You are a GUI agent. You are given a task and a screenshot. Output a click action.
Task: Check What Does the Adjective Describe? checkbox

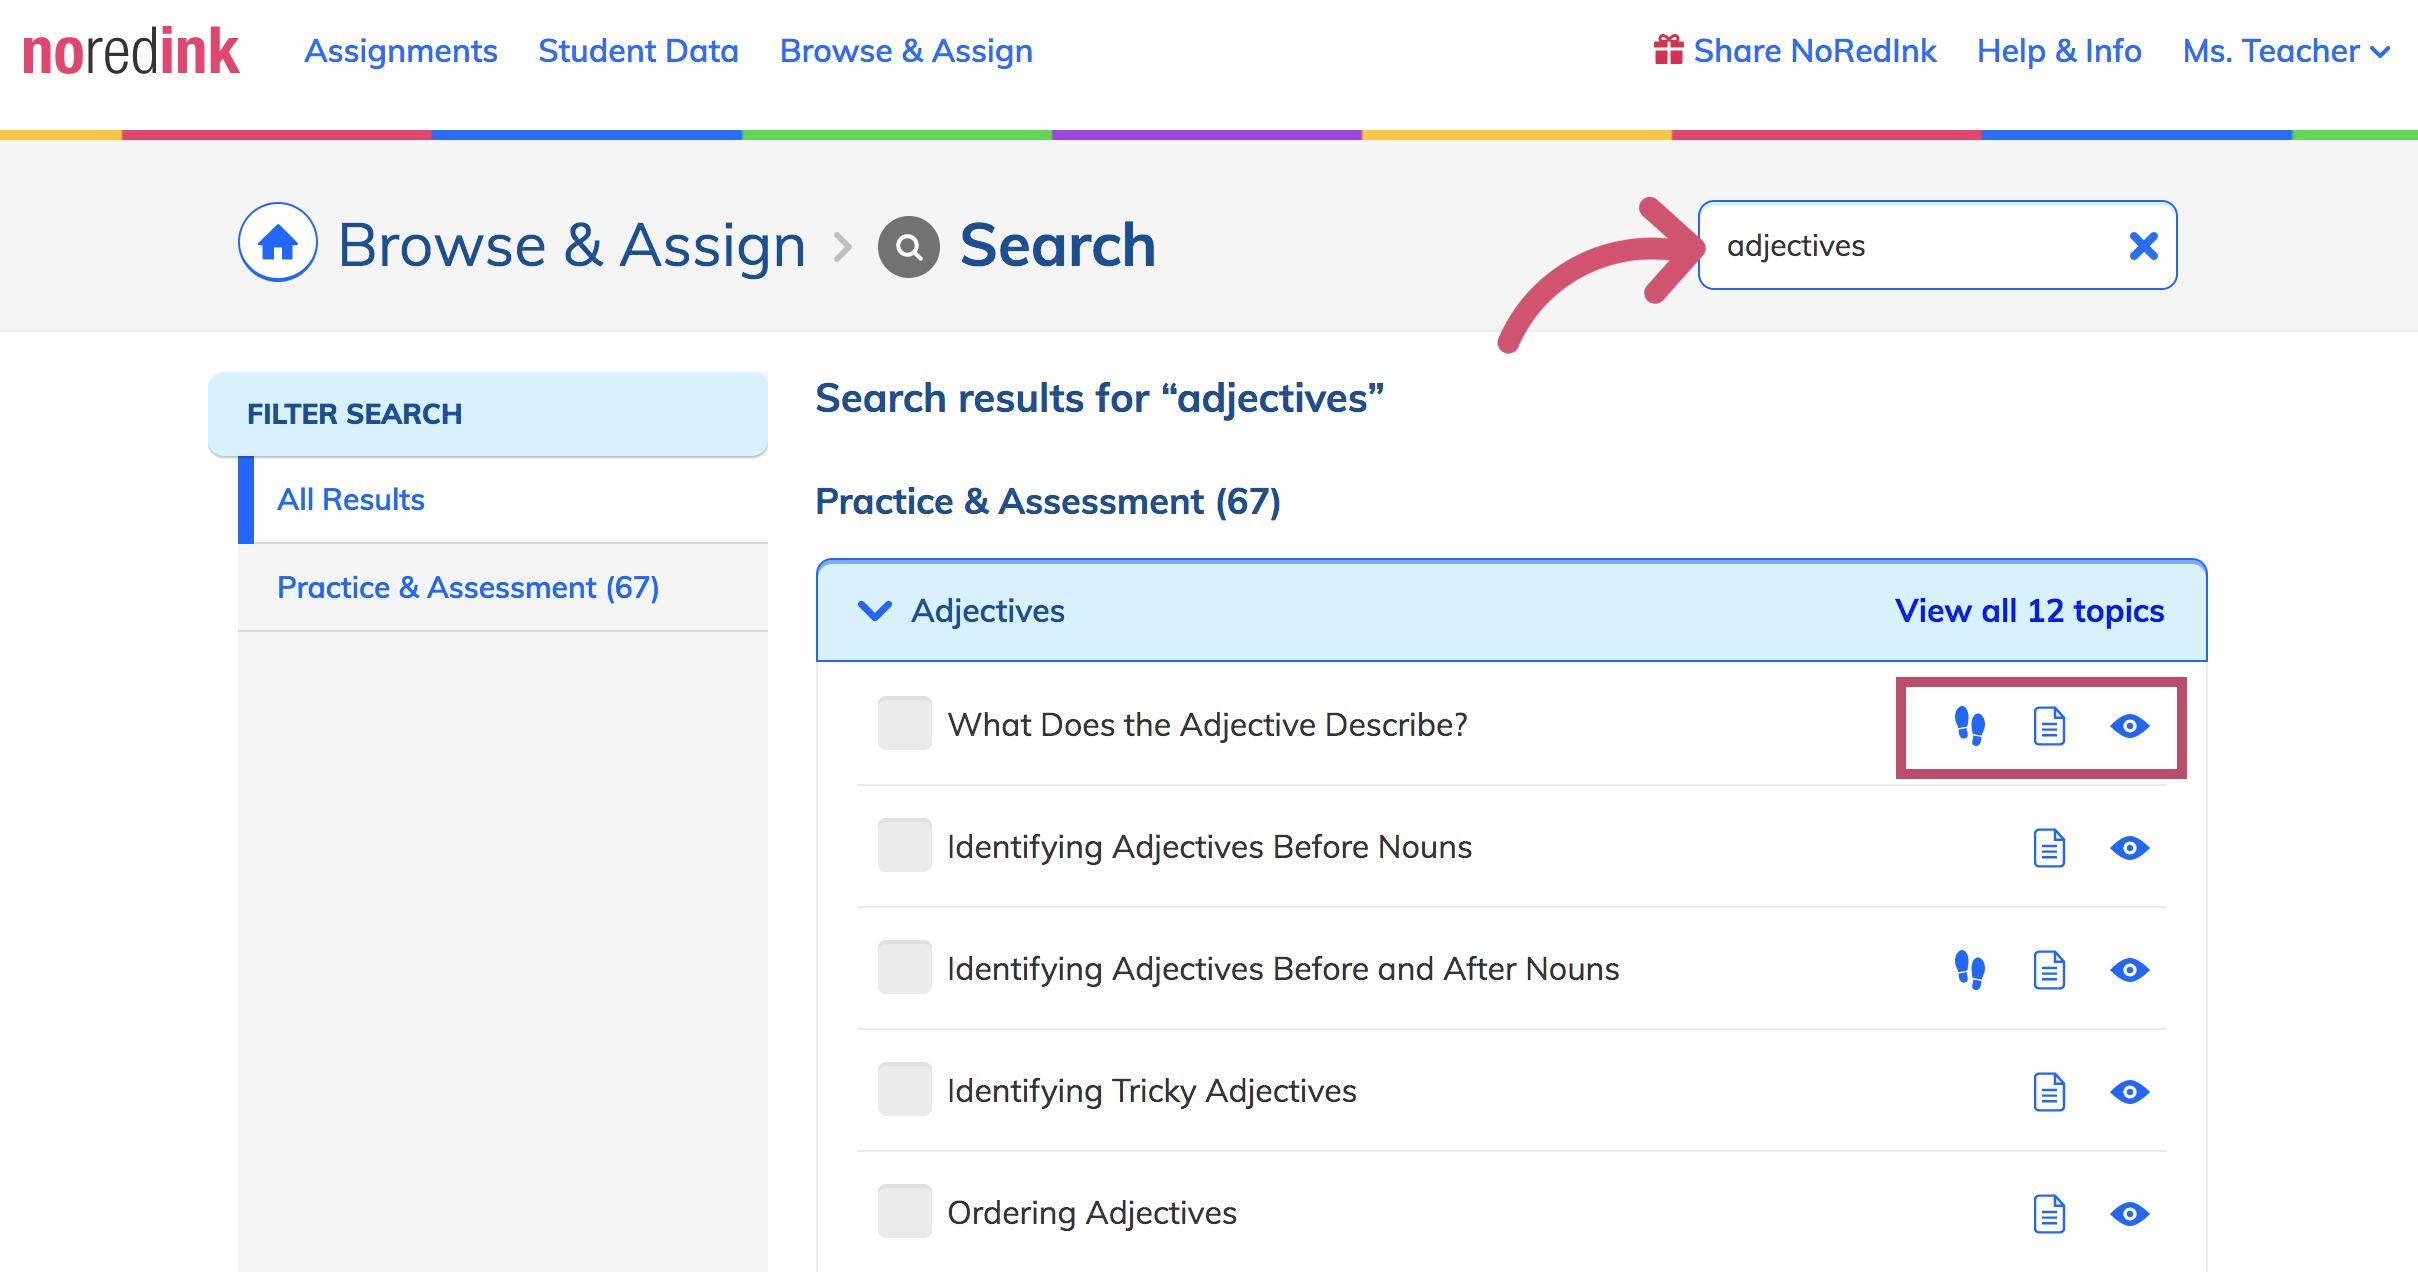click(904, 723)
